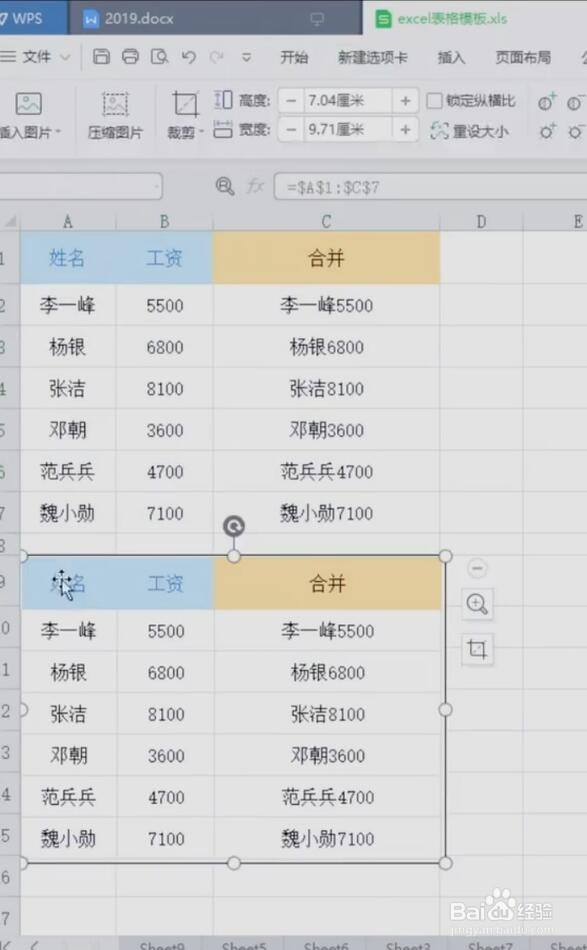Click the rotation handle of pasted picture
This screenshot has height=950, width=587.
click(x=234, y=526)
